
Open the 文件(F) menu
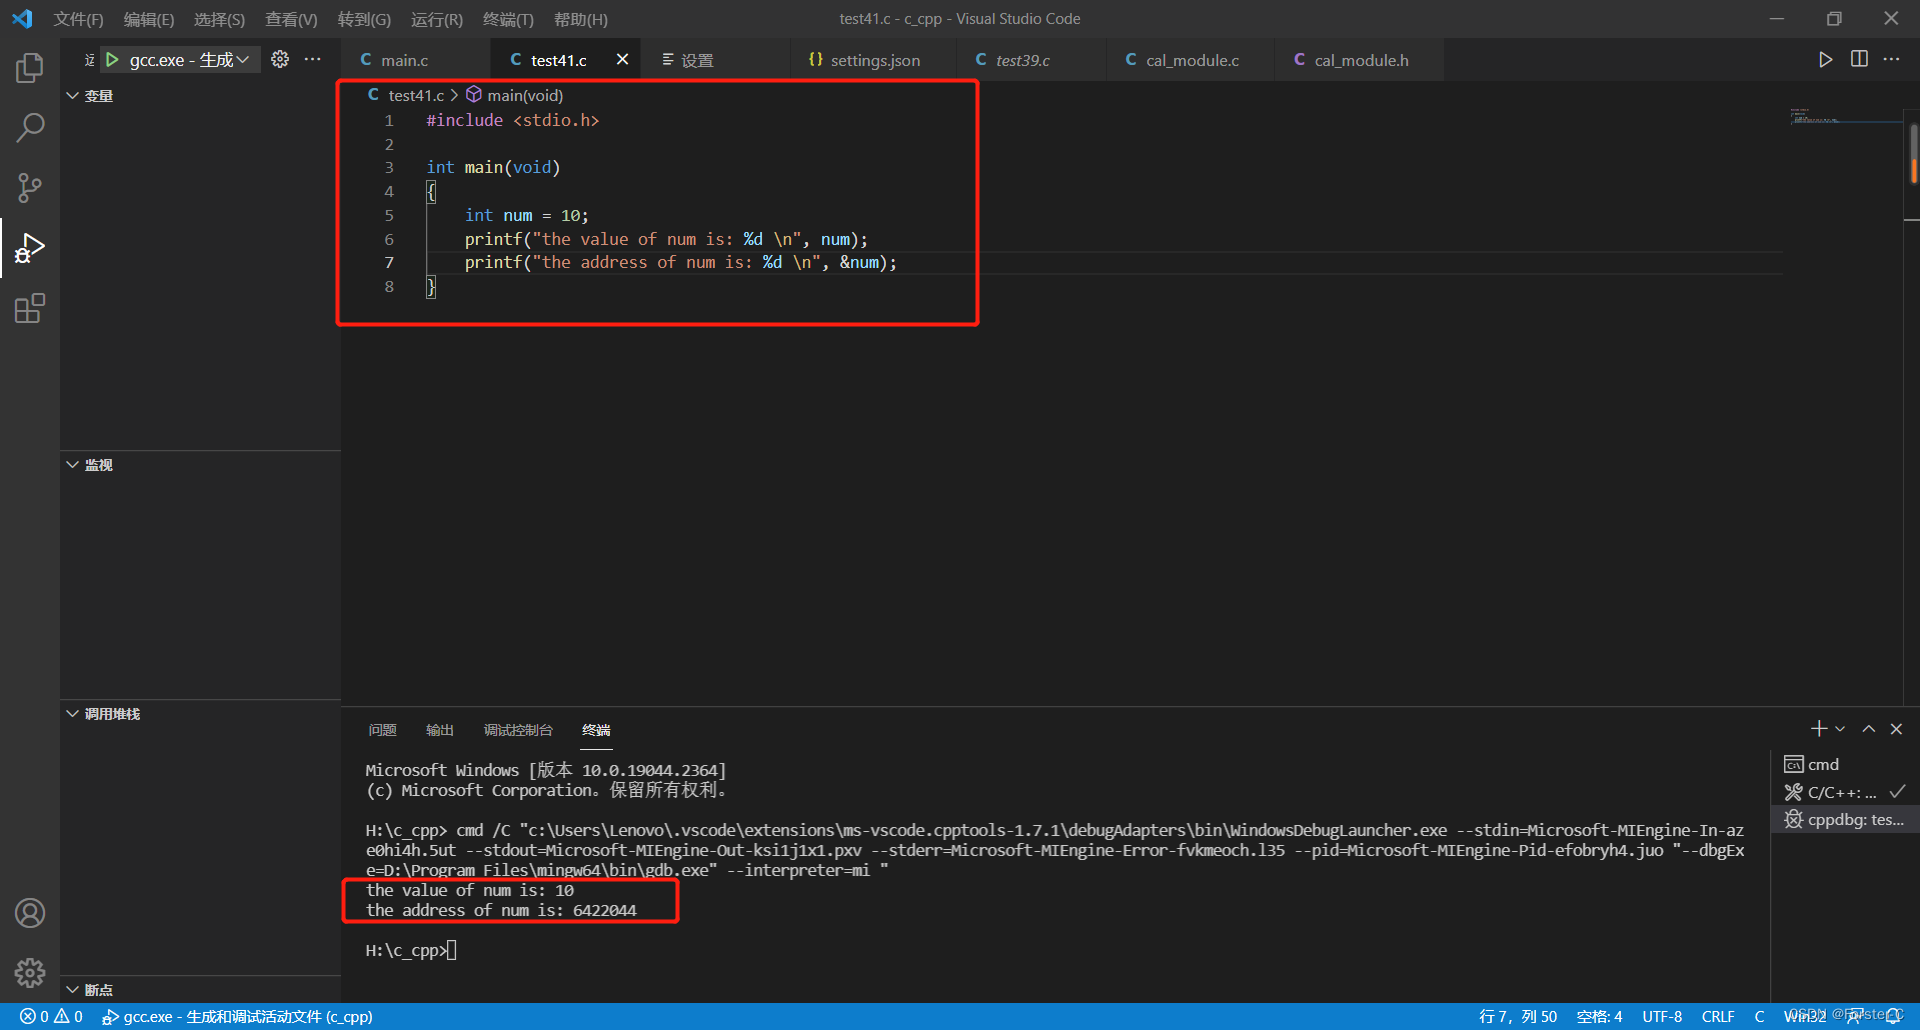point(78,19)
